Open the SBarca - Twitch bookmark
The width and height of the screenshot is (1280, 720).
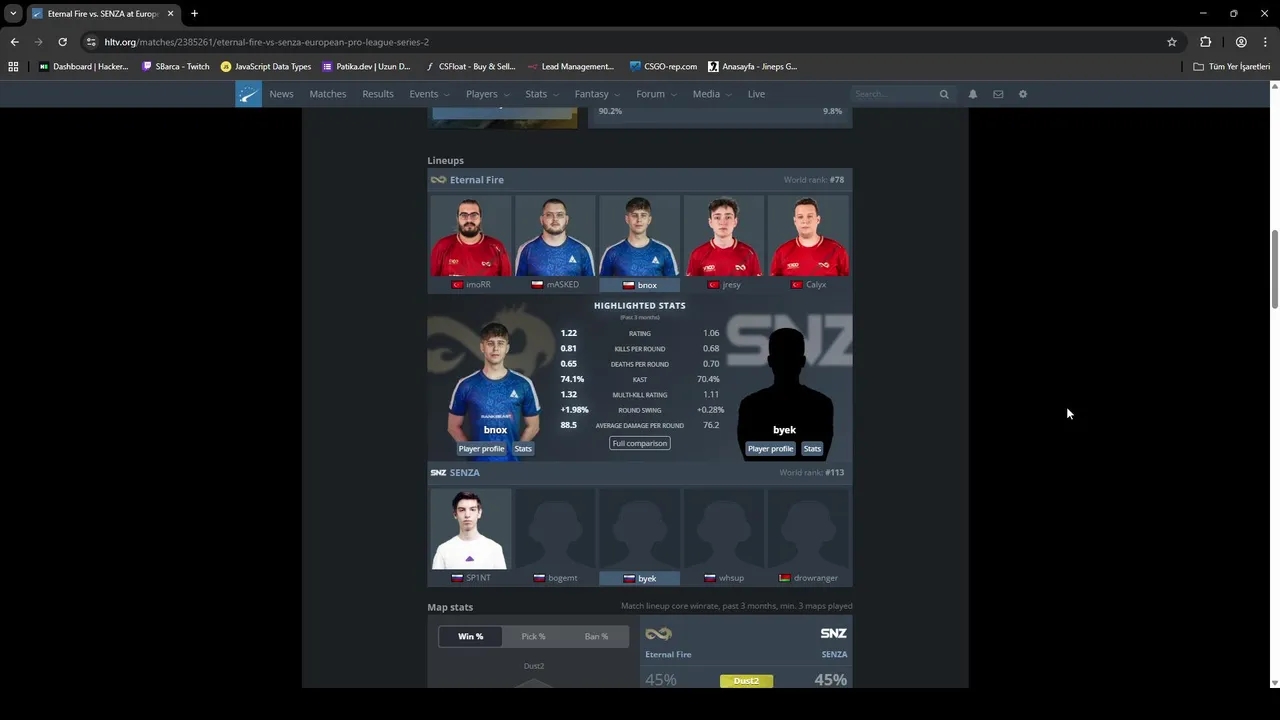pyautogui.click(x=176, y=67)
